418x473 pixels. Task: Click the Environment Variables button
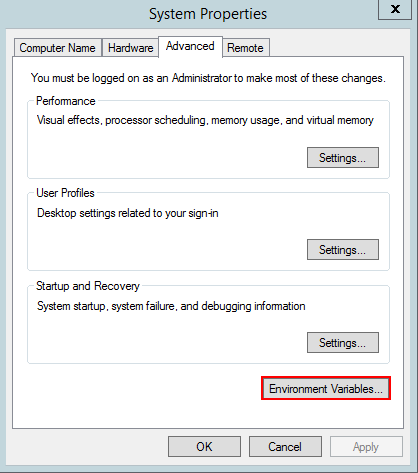click(x=326, y=388)
